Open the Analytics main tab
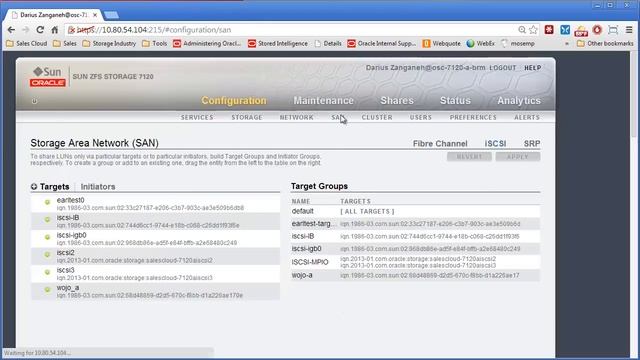Screen dimensions: 640x360 [519, 100]
